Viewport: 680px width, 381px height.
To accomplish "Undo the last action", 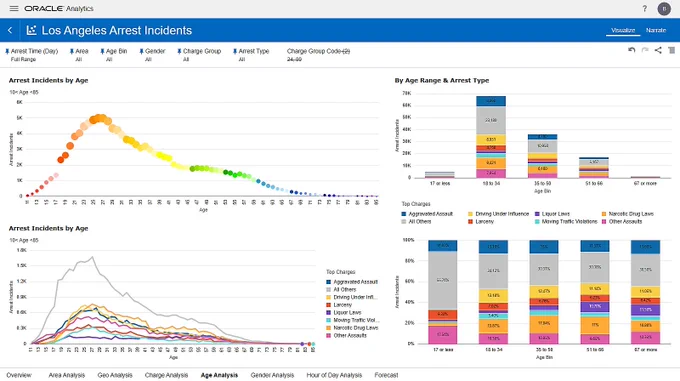I will pos(631,50).
